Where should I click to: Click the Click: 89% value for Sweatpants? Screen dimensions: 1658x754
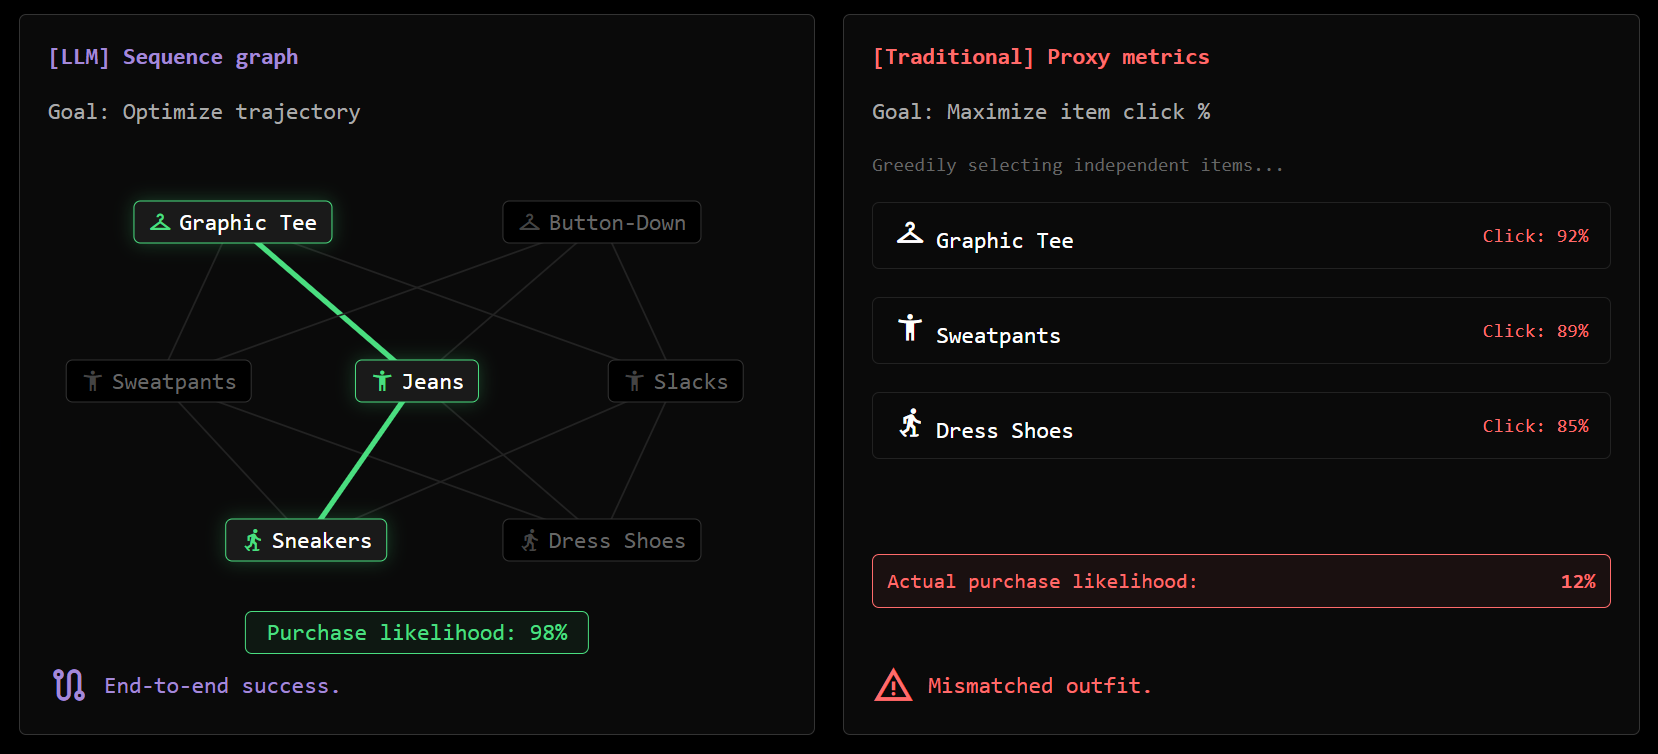tap(1535, 331)
